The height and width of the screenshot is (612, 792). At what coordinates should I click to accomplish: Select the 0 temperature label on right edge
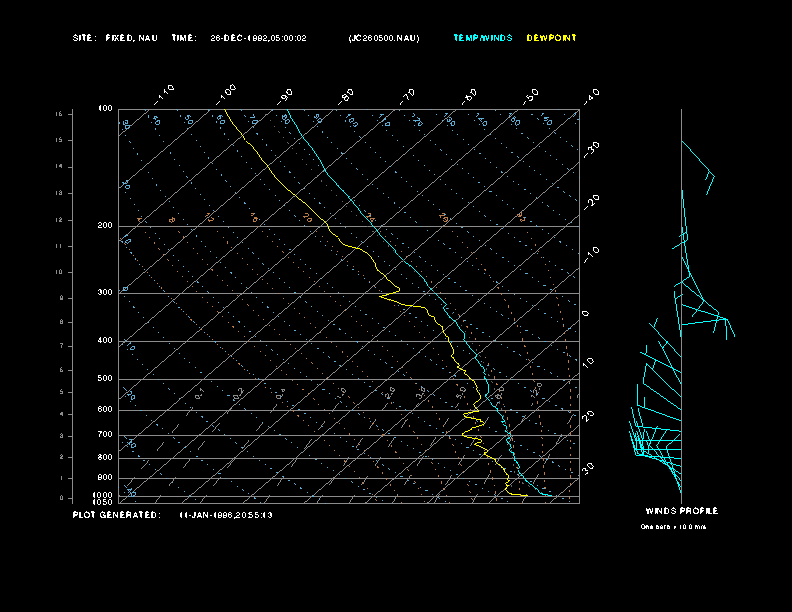click(586, 314)
